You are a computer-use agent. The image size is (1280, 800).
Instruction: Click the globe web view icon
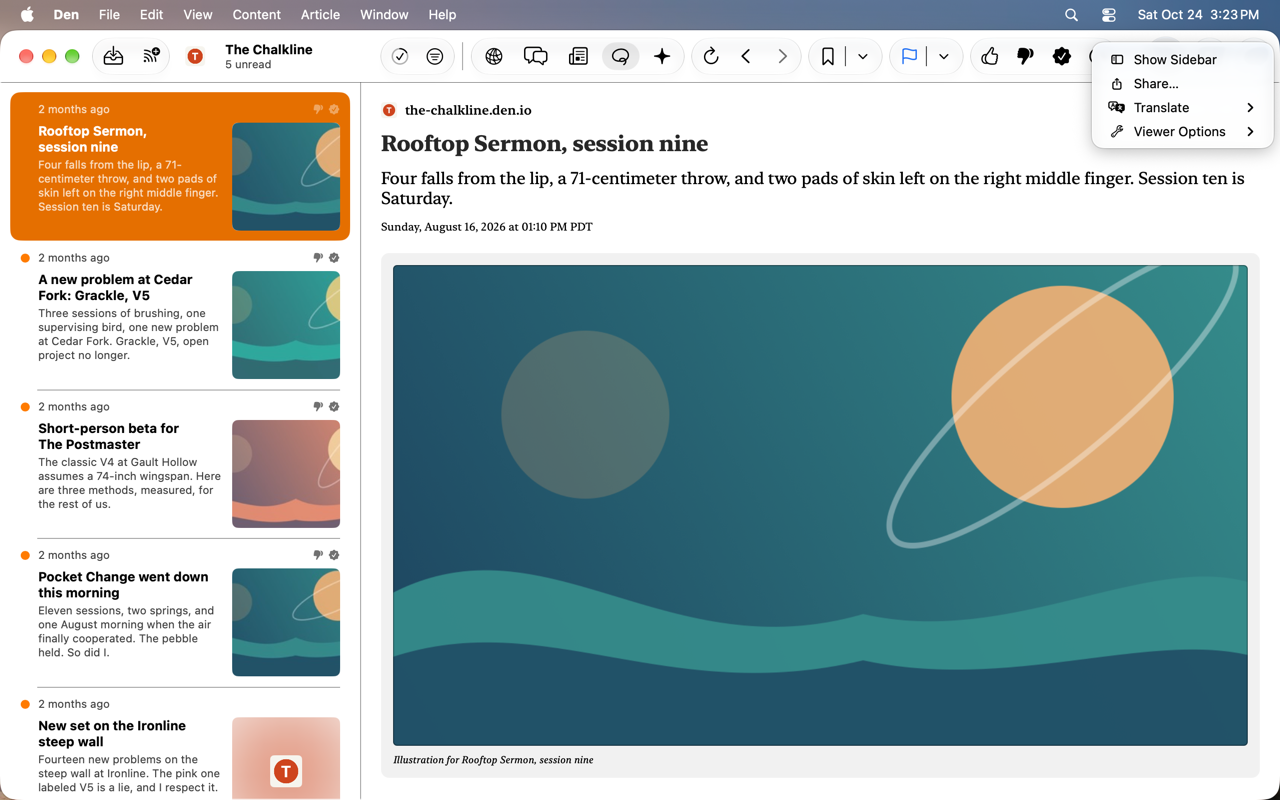tap(494, 57)
